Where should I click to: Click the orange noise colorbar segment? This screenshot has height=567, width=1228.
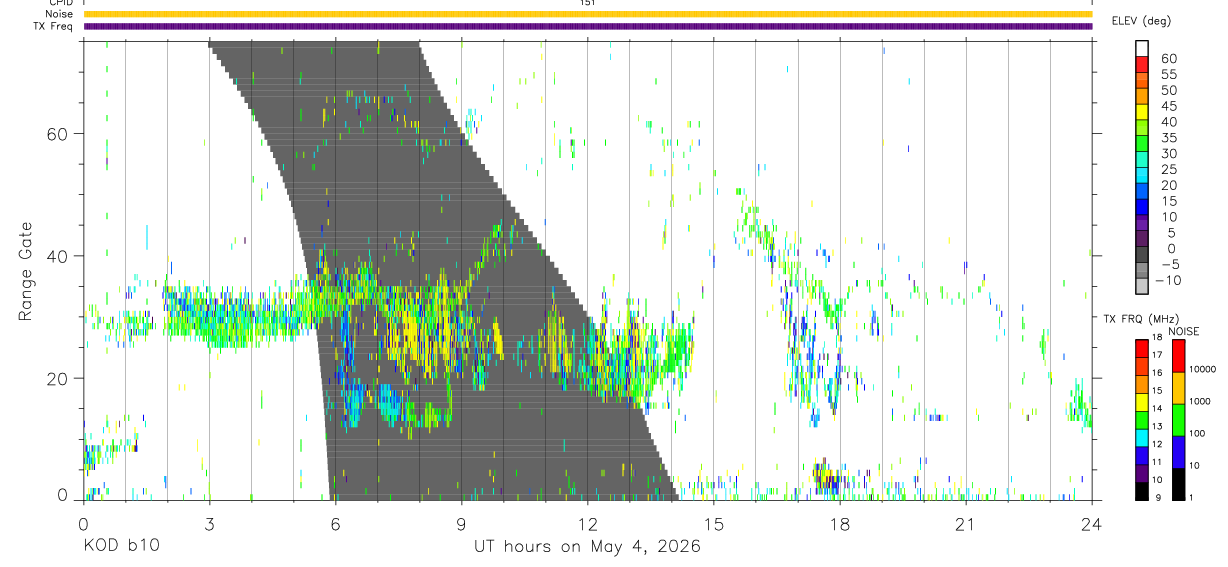coord(1179,388)
